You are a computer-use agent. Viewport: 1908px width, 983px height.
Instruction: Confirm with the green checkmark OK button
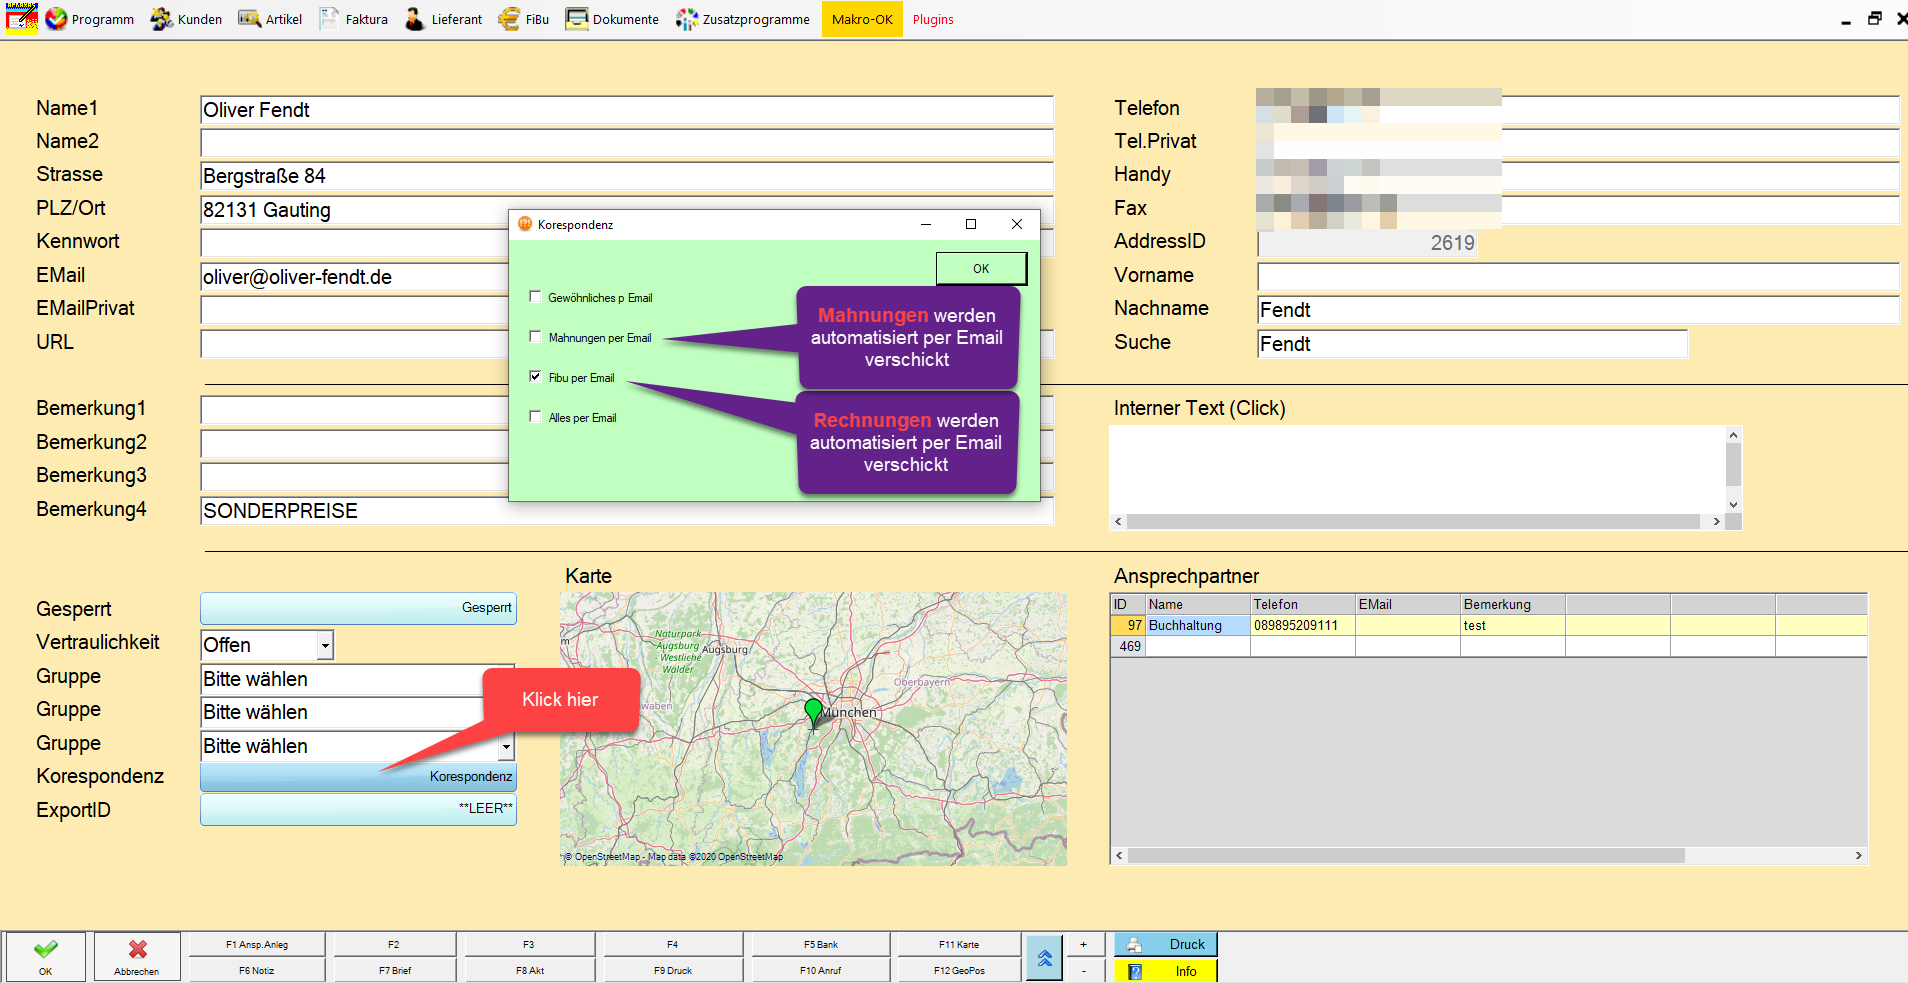pos(45,956)
